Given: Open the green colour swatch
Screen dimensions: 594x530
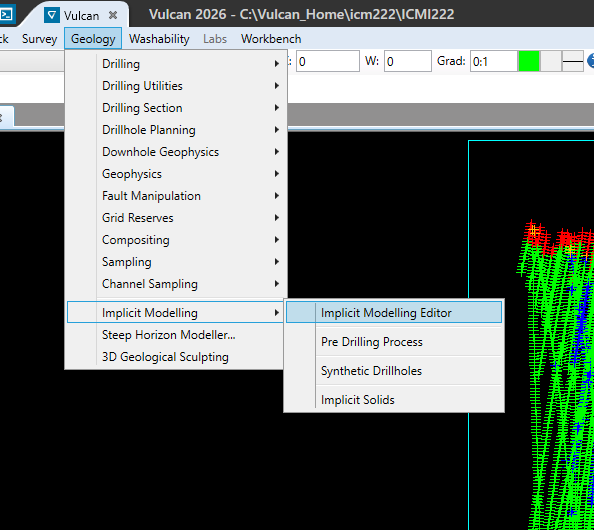Looking at the screenshot, I should click(x=529, y=61).
